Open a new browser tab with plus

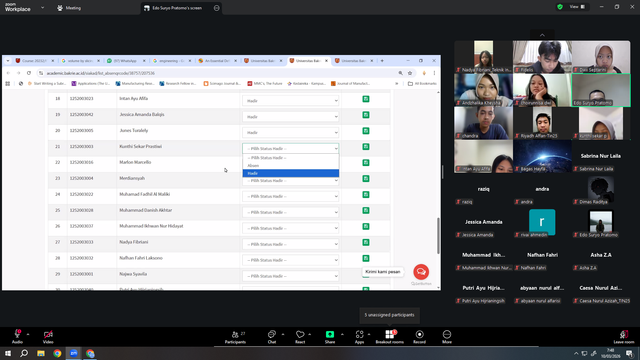382,61
